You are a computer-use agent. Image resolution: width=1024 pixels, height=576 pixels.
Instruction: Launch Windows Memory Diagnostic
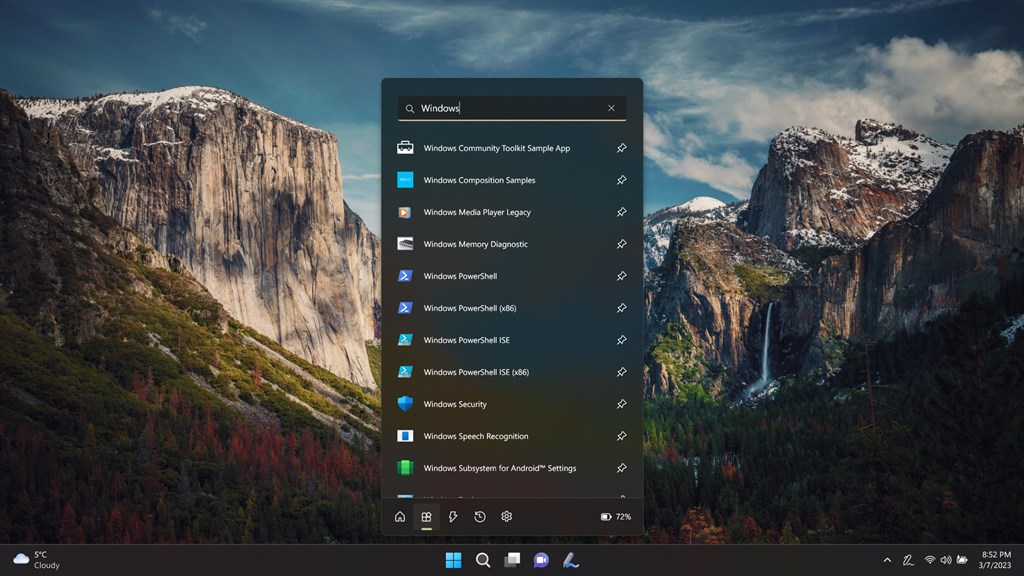click(x=512, y=244)
